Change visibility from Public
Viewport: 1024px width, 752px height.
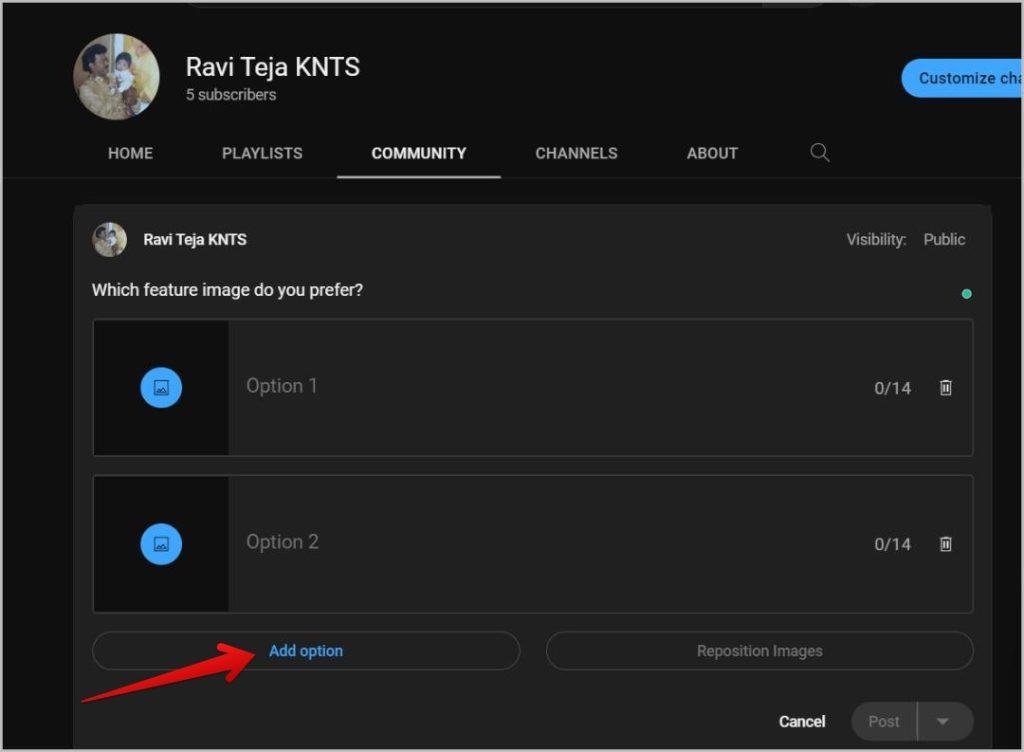[944, 240]
